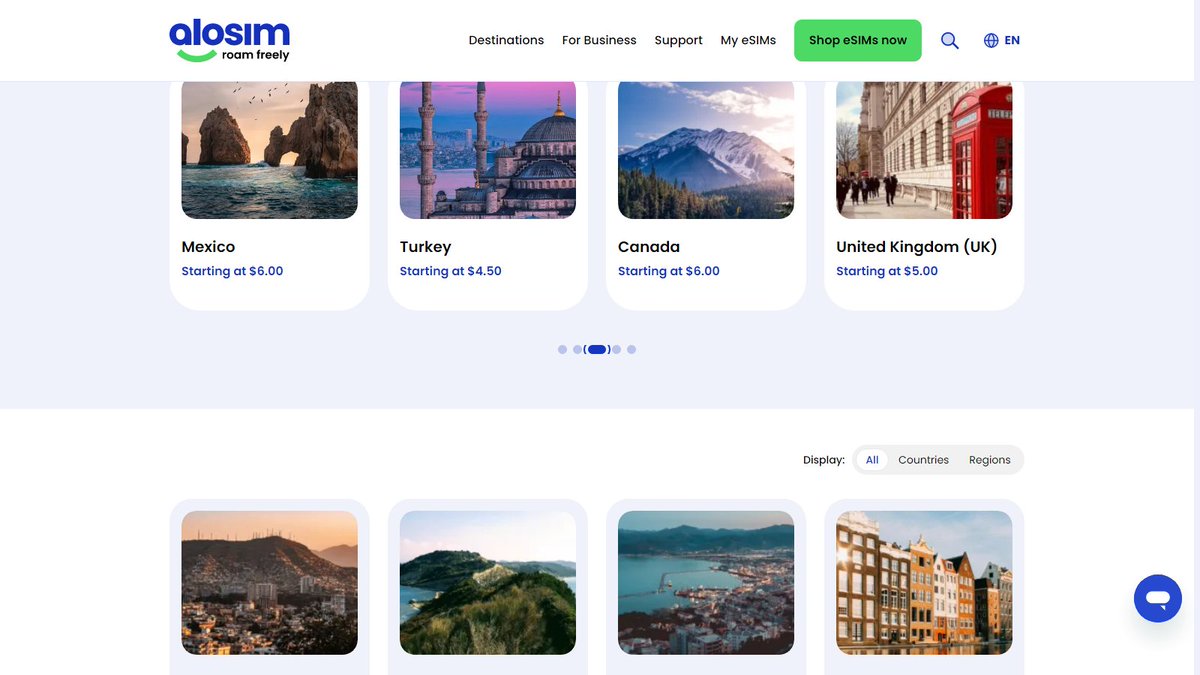Click UK's Starting at $5.00 price
The height and width of the screenshot is (675, 1200).
[x=887, y=271]
